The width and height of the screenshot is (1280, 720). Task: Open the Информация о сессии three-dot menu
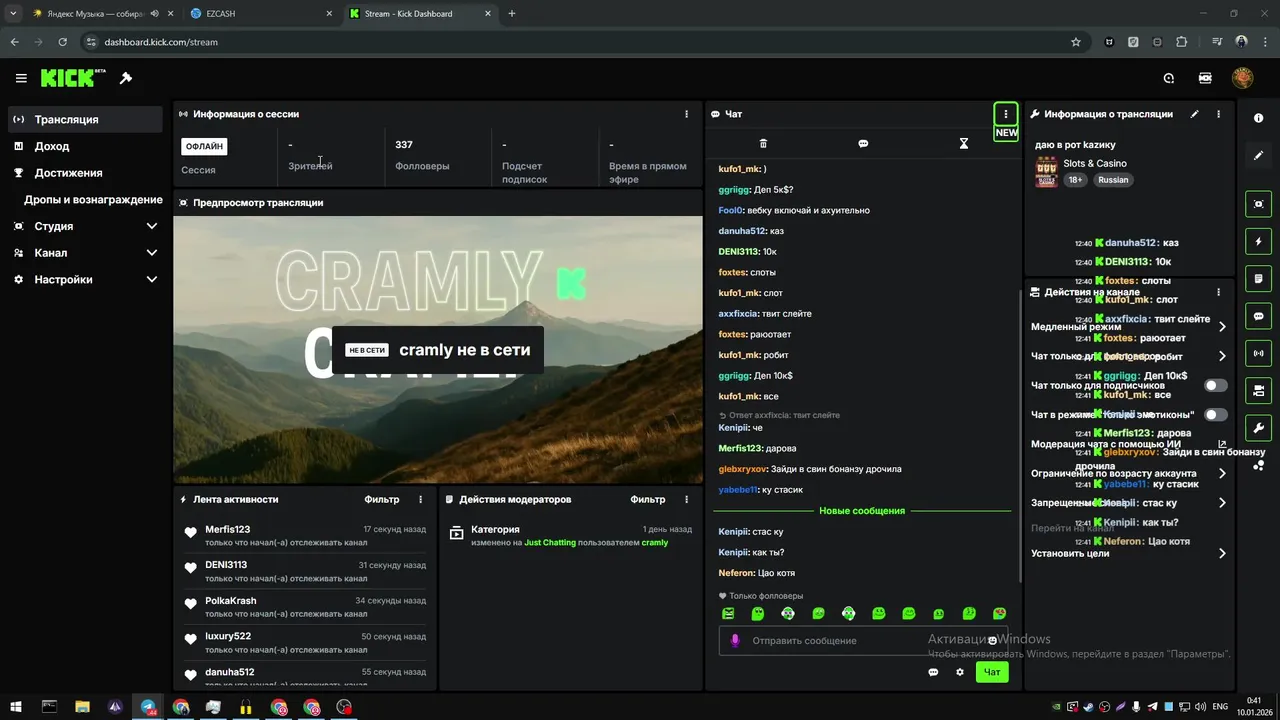tap(686, 114)
